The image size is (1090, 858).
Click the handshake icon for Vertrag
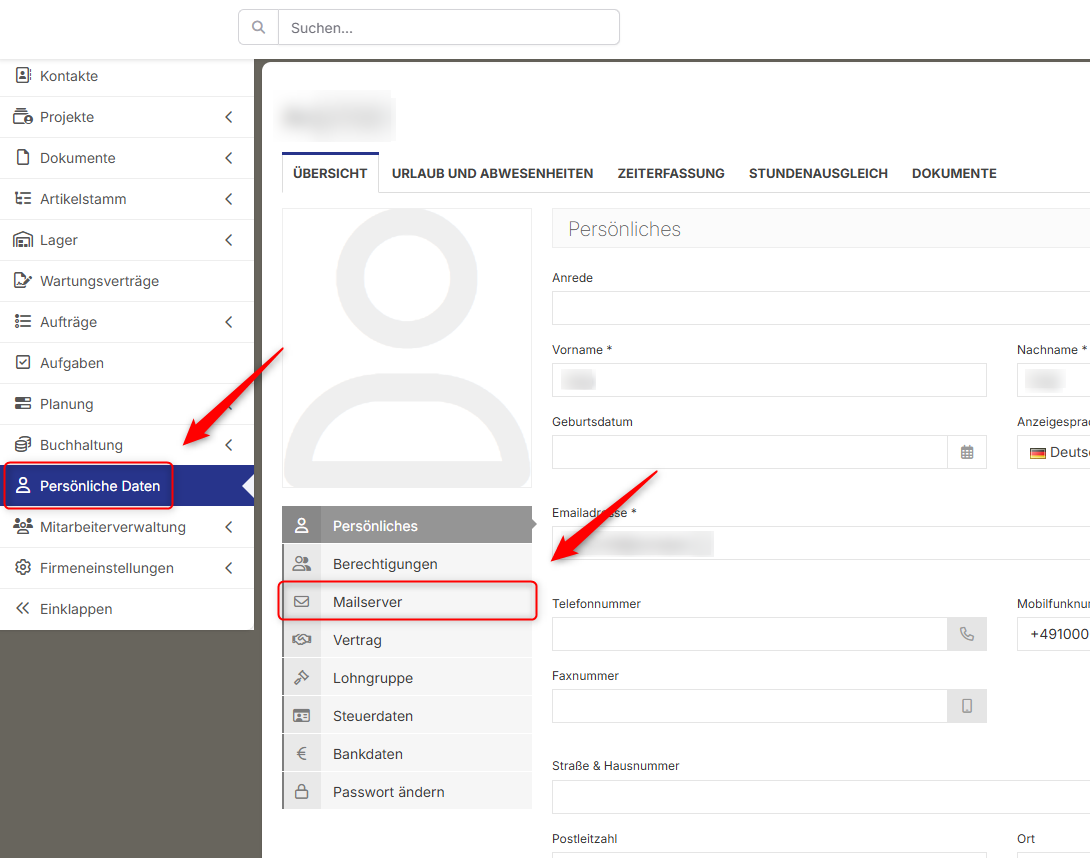point(301,640)
